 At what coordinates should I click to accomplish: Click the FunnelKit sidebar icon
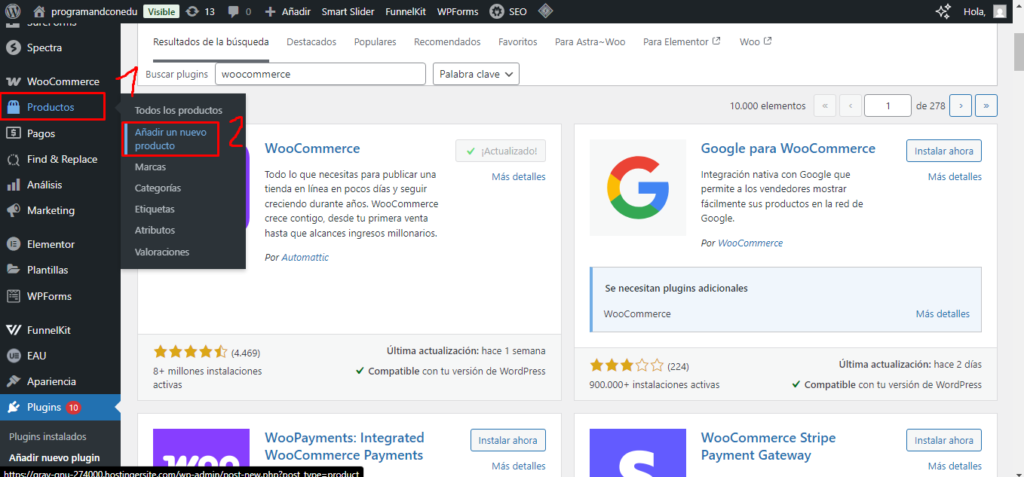pos(12,330)
